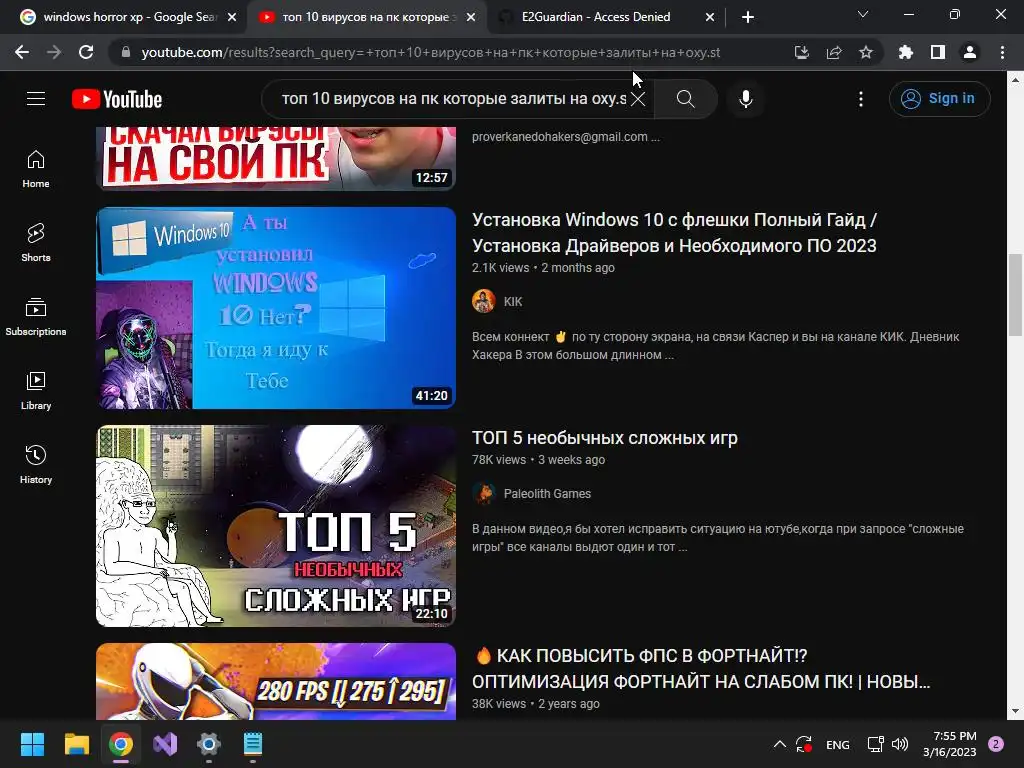The image size is (1024, 768).
Task: Open Chrome extensions puzzle icon
Action: point(906,52)
